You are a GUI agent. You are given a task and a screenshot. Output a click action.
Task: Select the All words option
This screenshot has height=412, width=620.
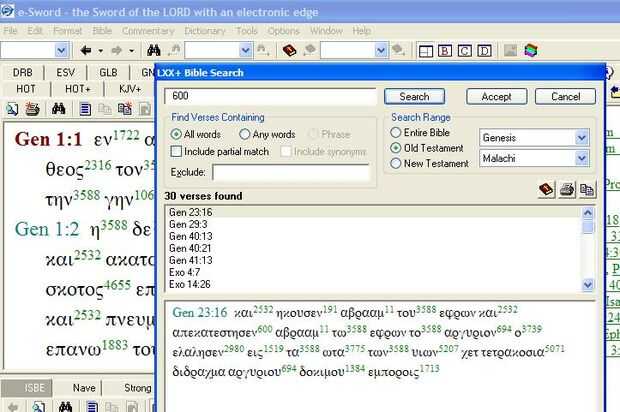[196, 134]
